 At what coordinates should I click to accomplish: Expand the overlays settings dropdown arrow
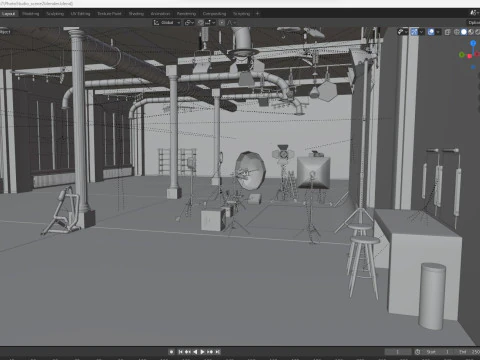tap(438, 32)
